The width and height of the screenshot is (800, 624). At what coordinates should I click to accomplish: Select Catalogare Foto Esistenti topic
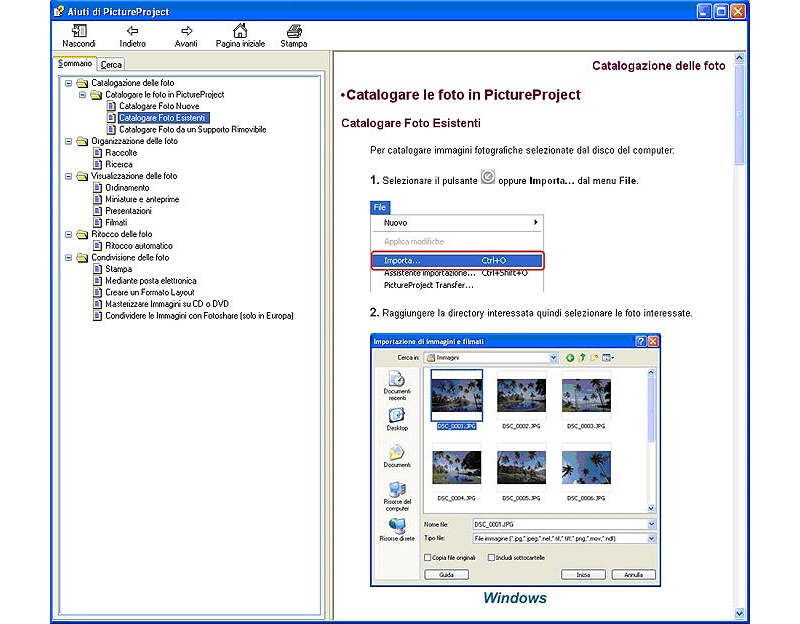click(163, 118)
